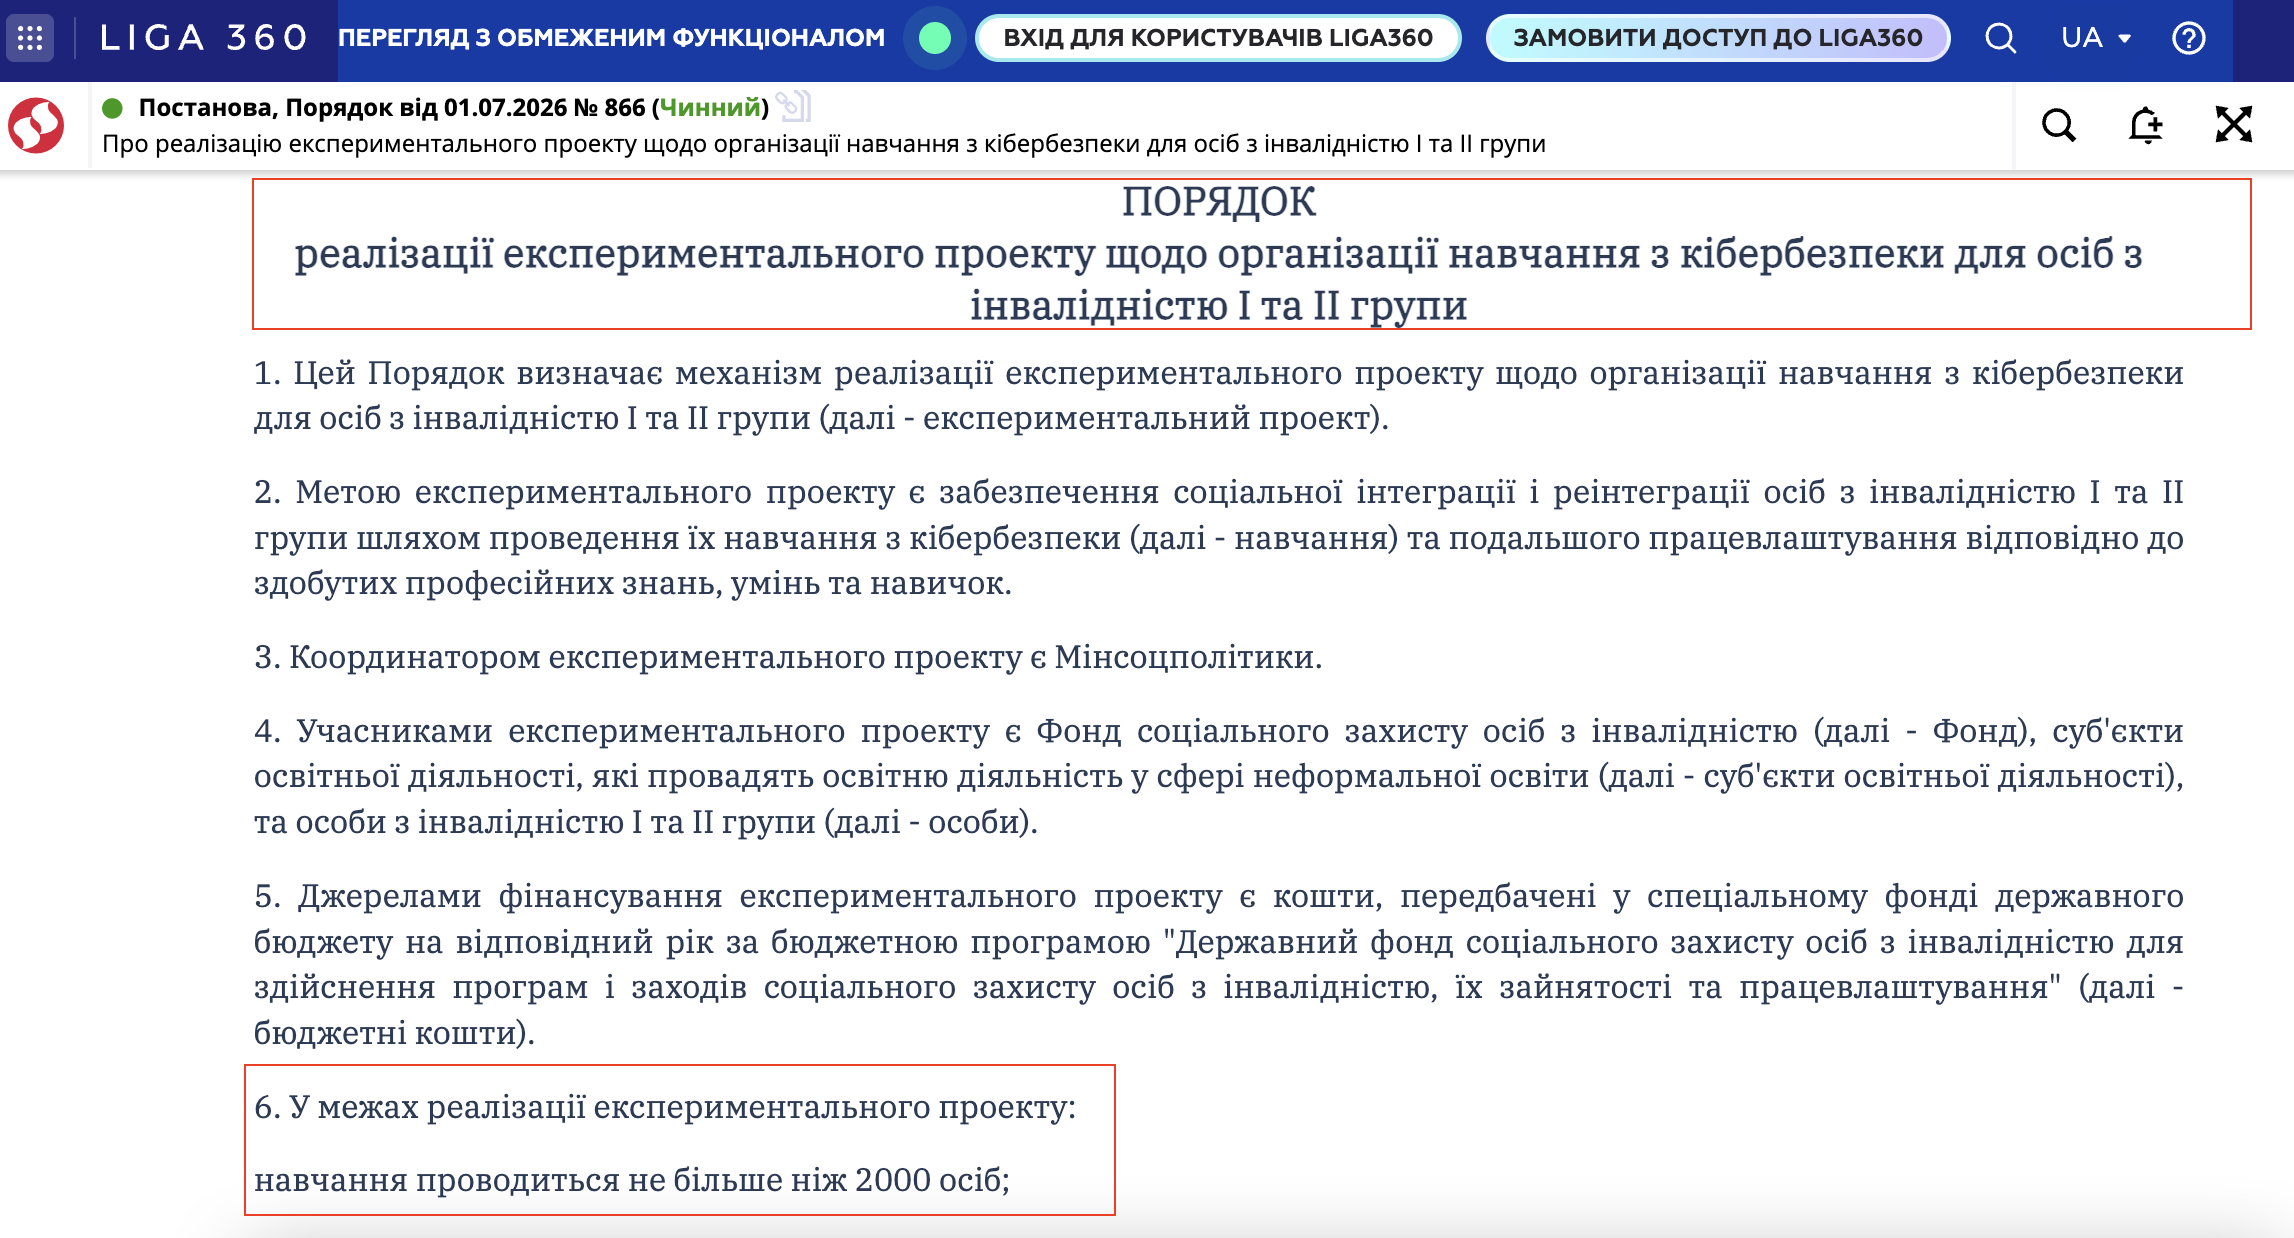Add document to monitoring bell
The image size is (2294, 1238).
(2146, 125)
